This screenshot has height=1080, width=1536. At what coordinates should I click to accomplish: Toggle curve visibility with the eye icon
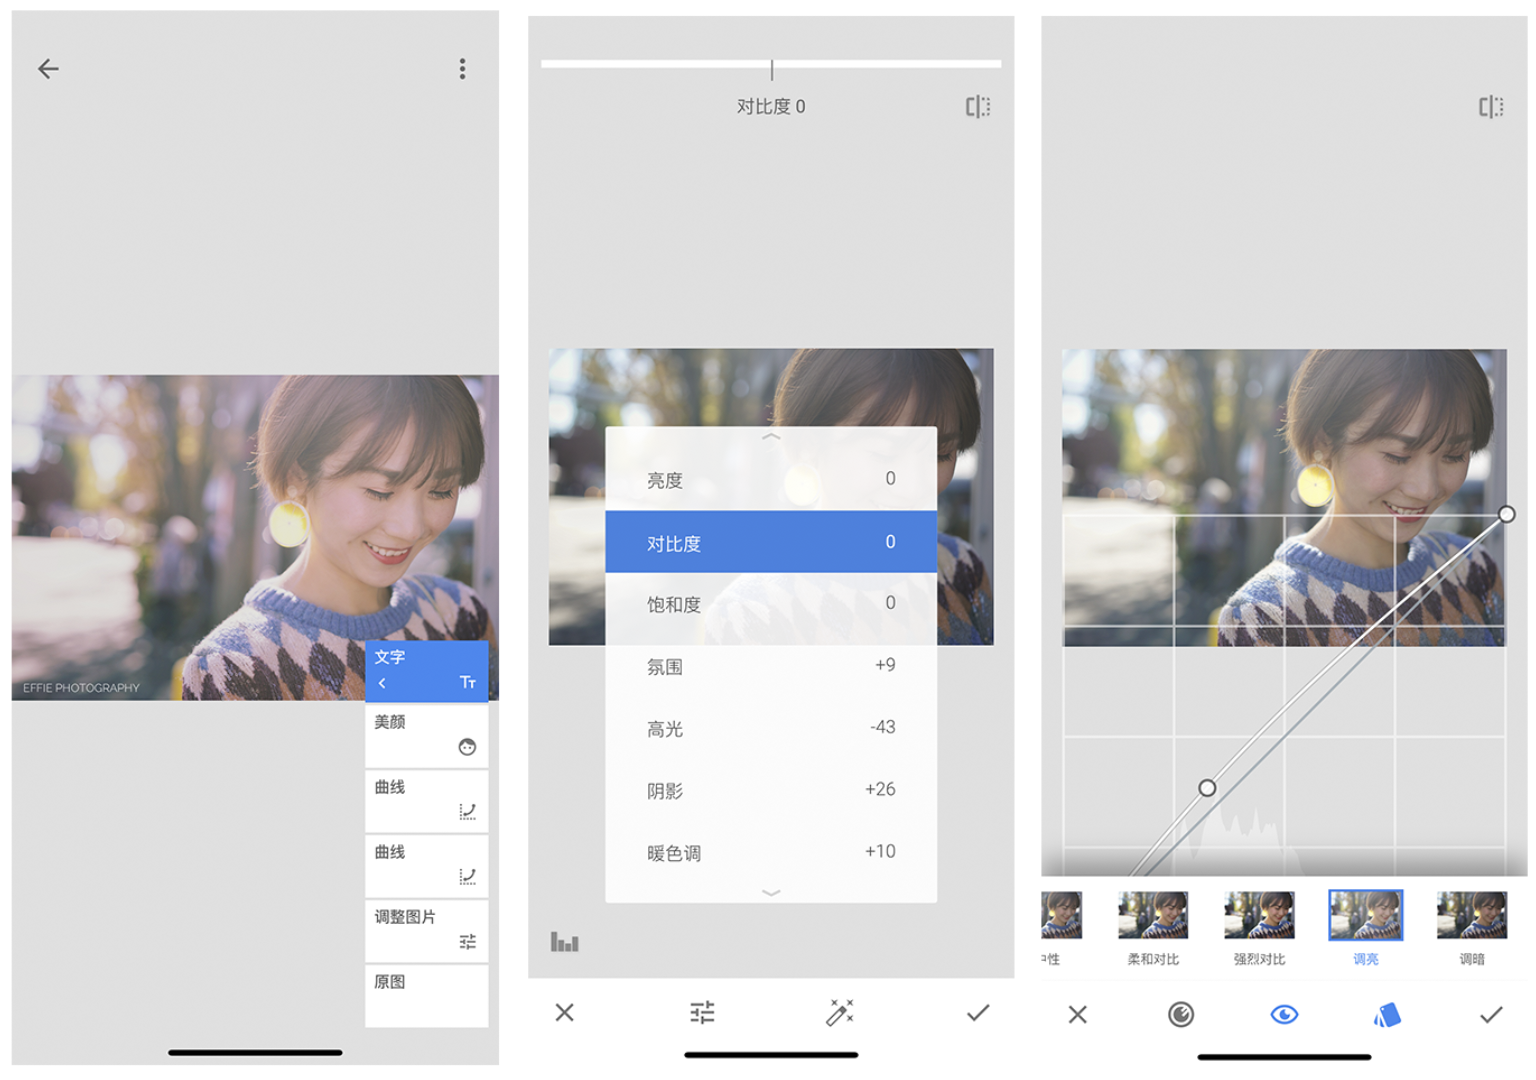click(1284, 1015)
